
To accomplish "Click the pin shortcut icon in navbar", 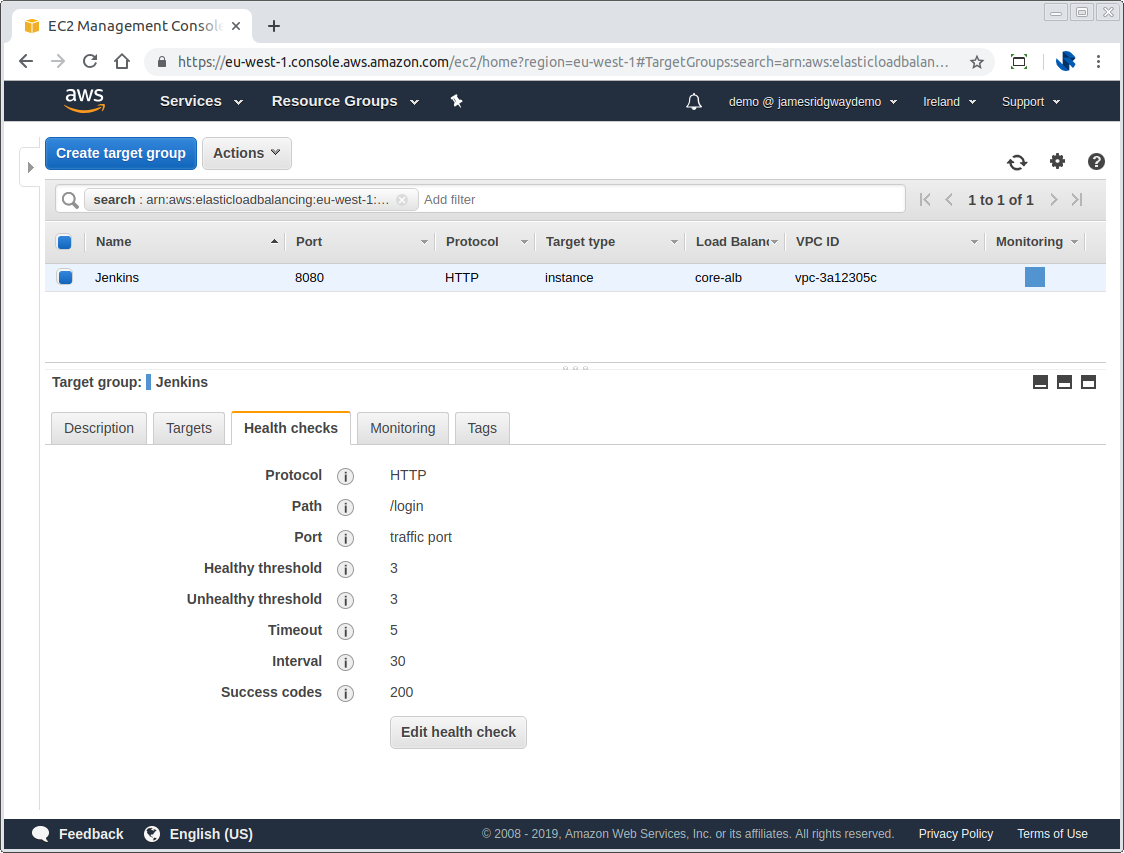I will point(456,101).
